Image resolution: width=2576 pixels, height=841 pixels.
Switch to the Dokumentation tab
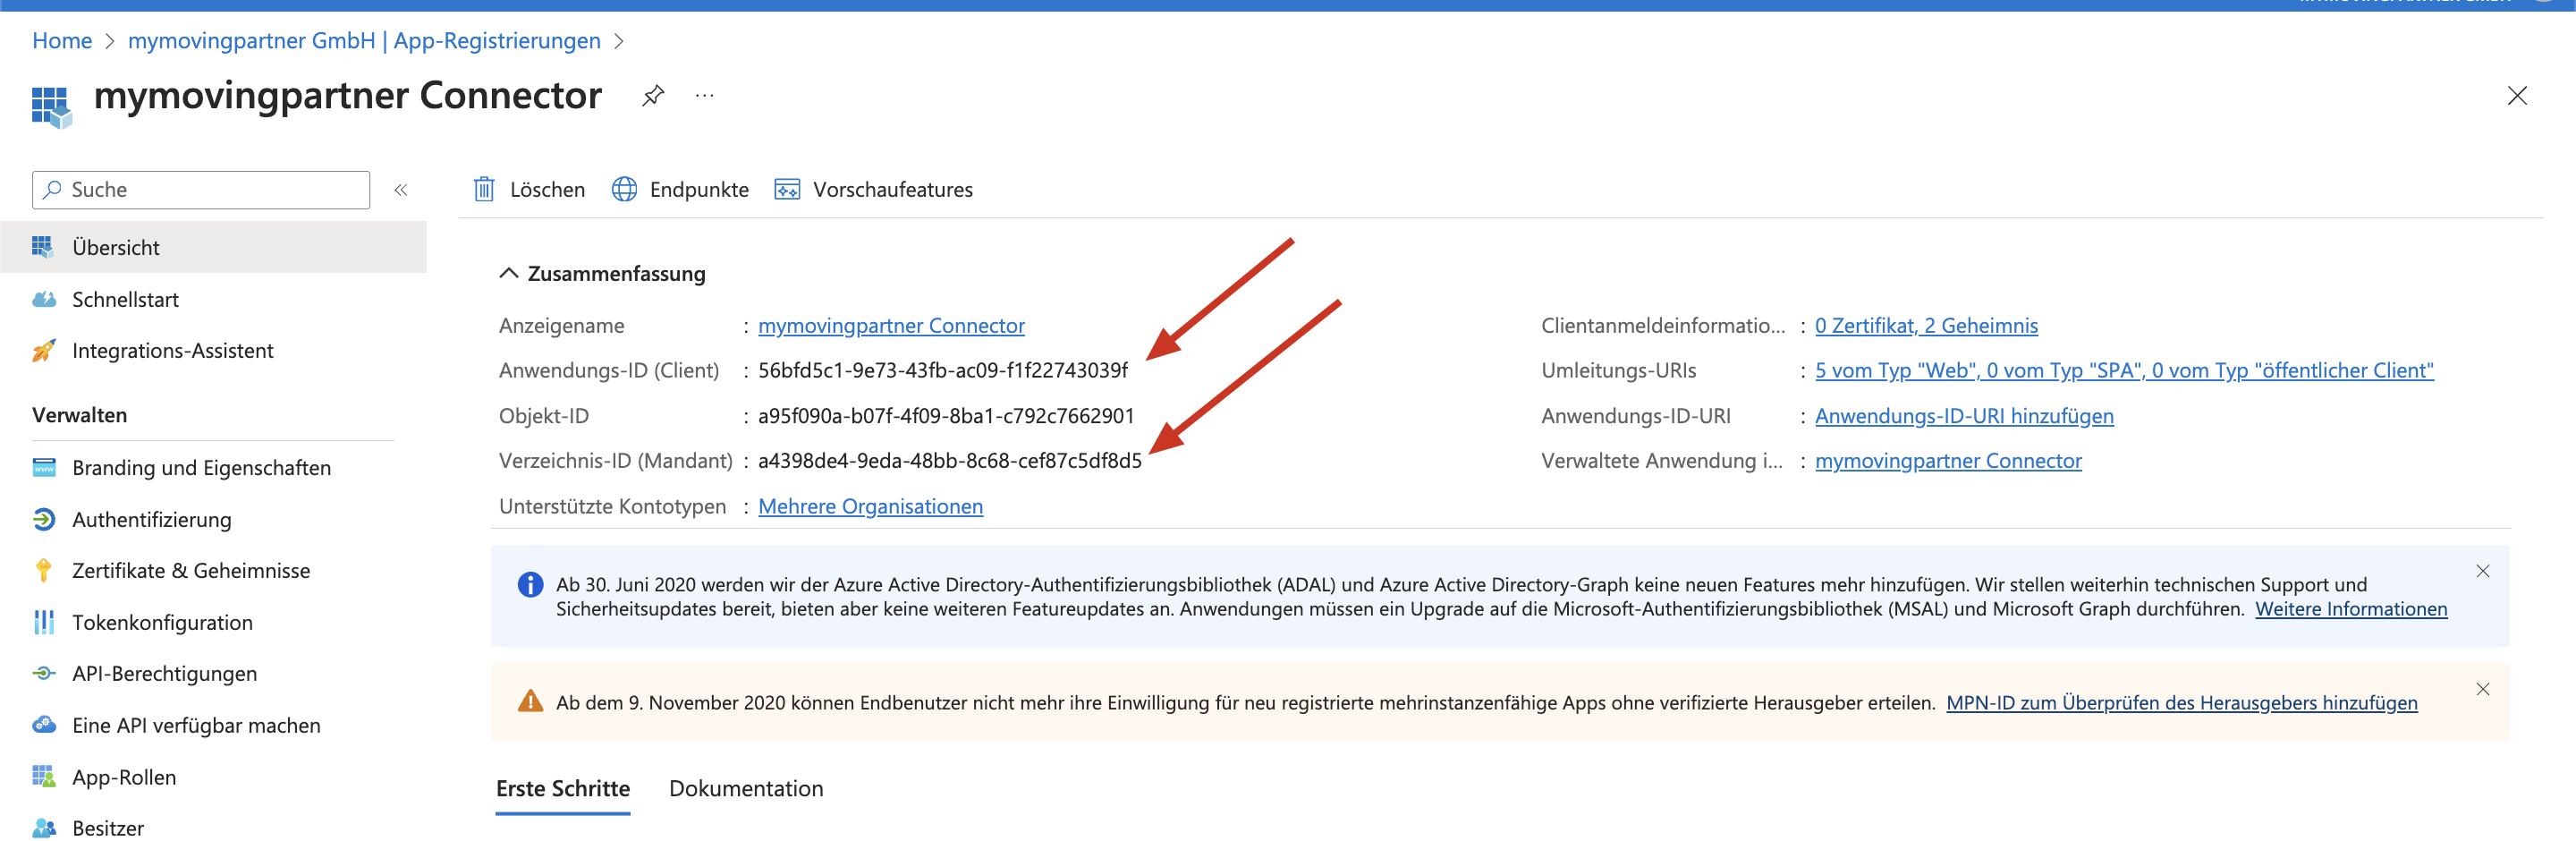click(746, 788)
